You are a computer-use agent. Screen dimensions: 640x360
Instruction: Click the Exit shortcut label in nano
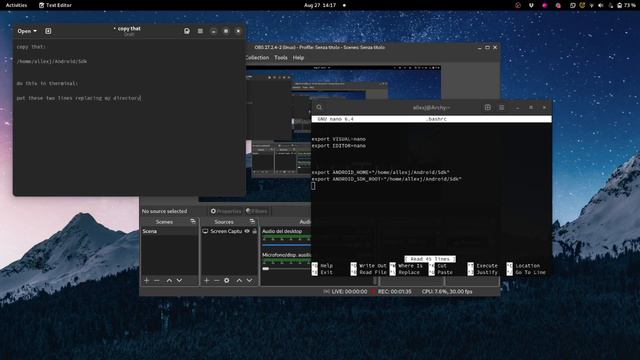(x=327, y=272)
